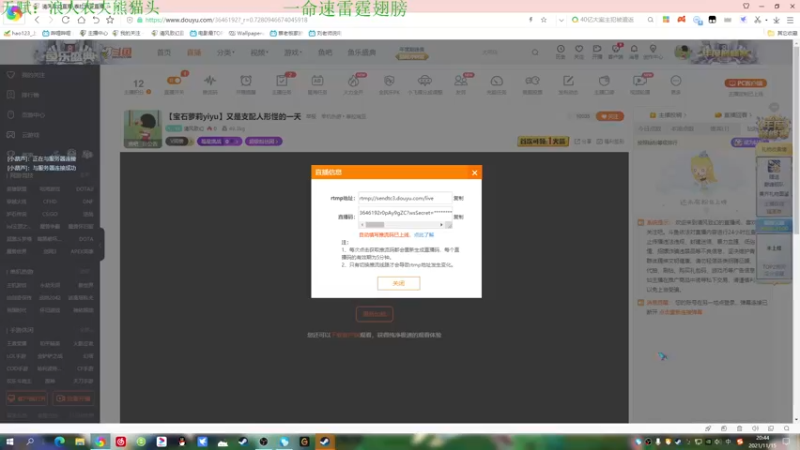This screenshot has height=450, width=800.
Task: Open the calendar tool icon
Action: click(317, 81)
